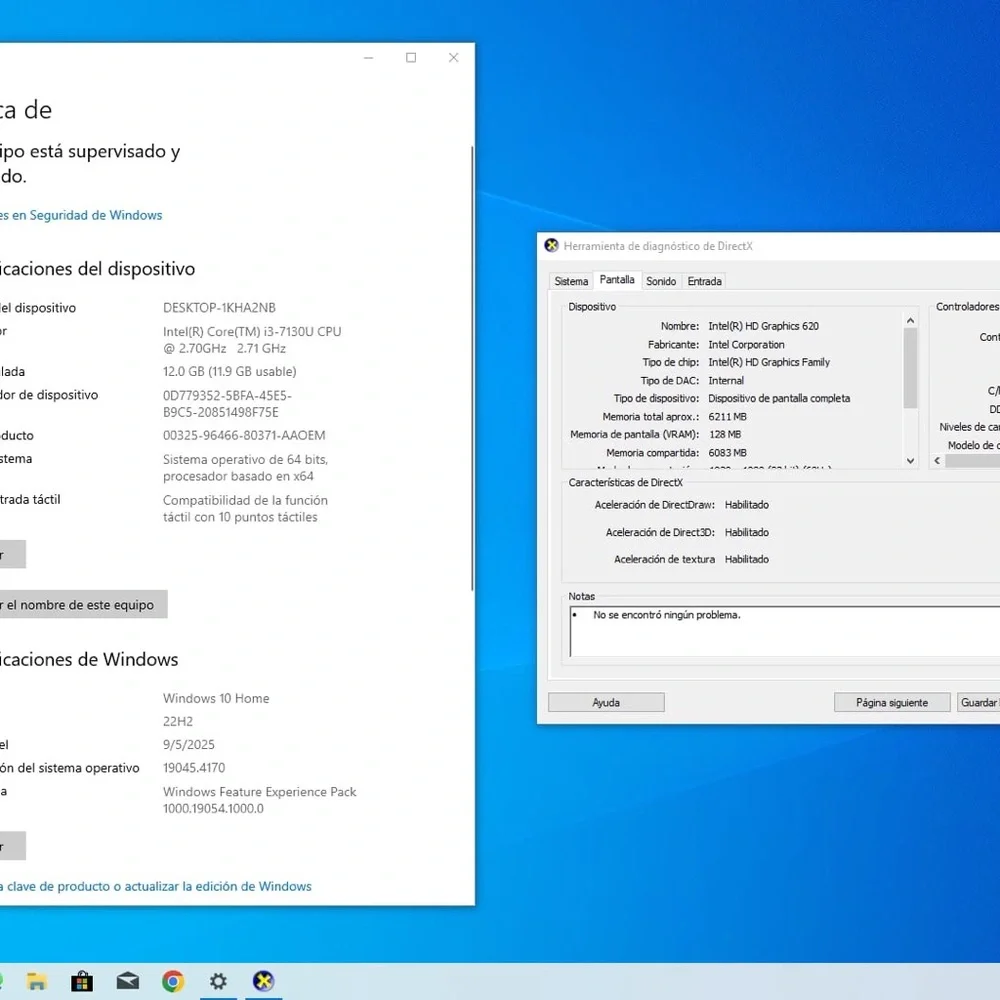Click scroll down arrow in Dispositivo list
This screenshot has width=1000, height=1000.
(x=910, y=460)
